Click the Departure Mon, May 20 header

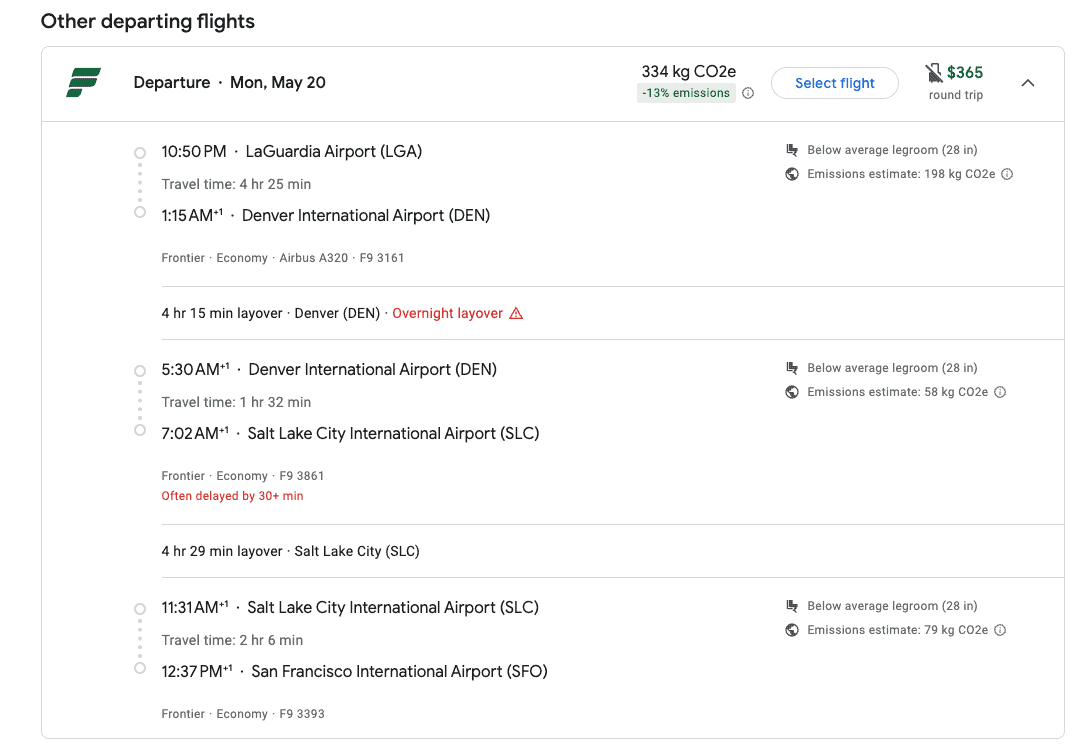(230, 83)
